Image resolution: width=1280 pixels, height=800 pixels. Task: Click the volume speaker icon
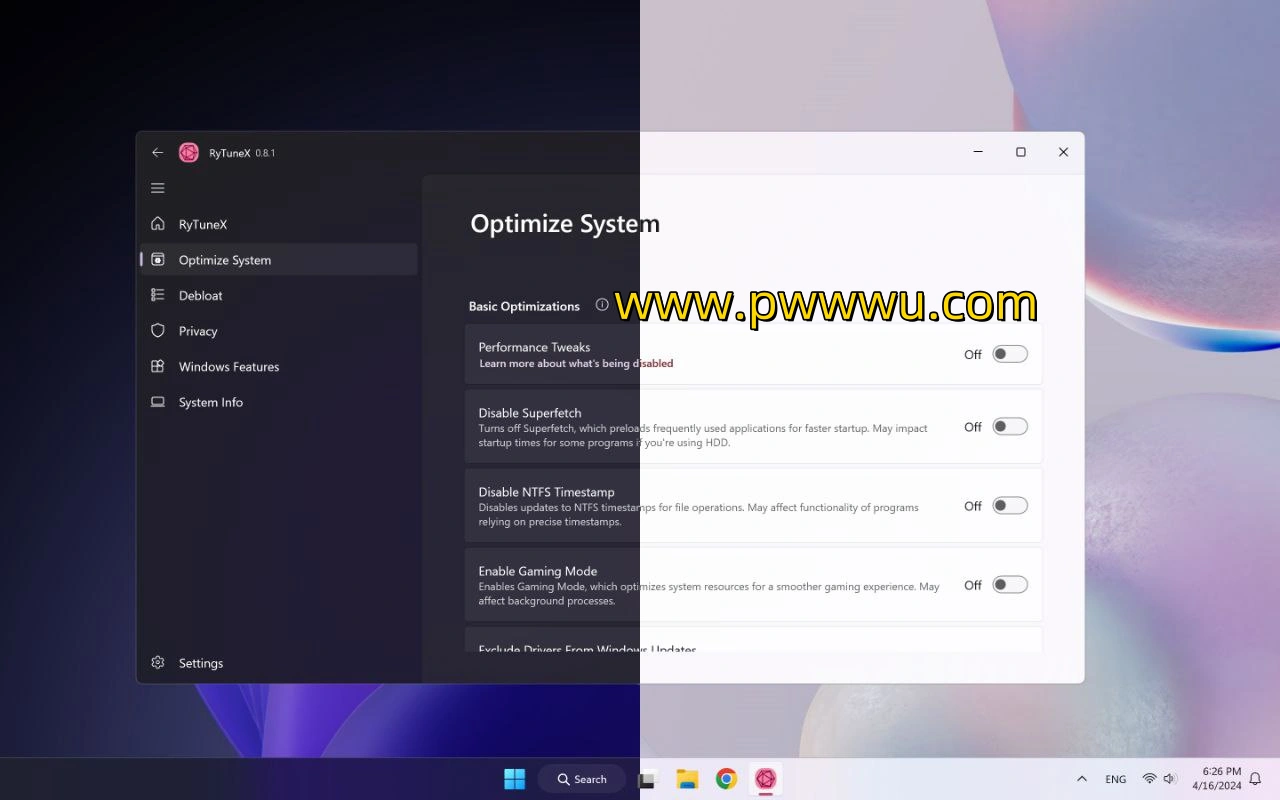point(1170,779)
